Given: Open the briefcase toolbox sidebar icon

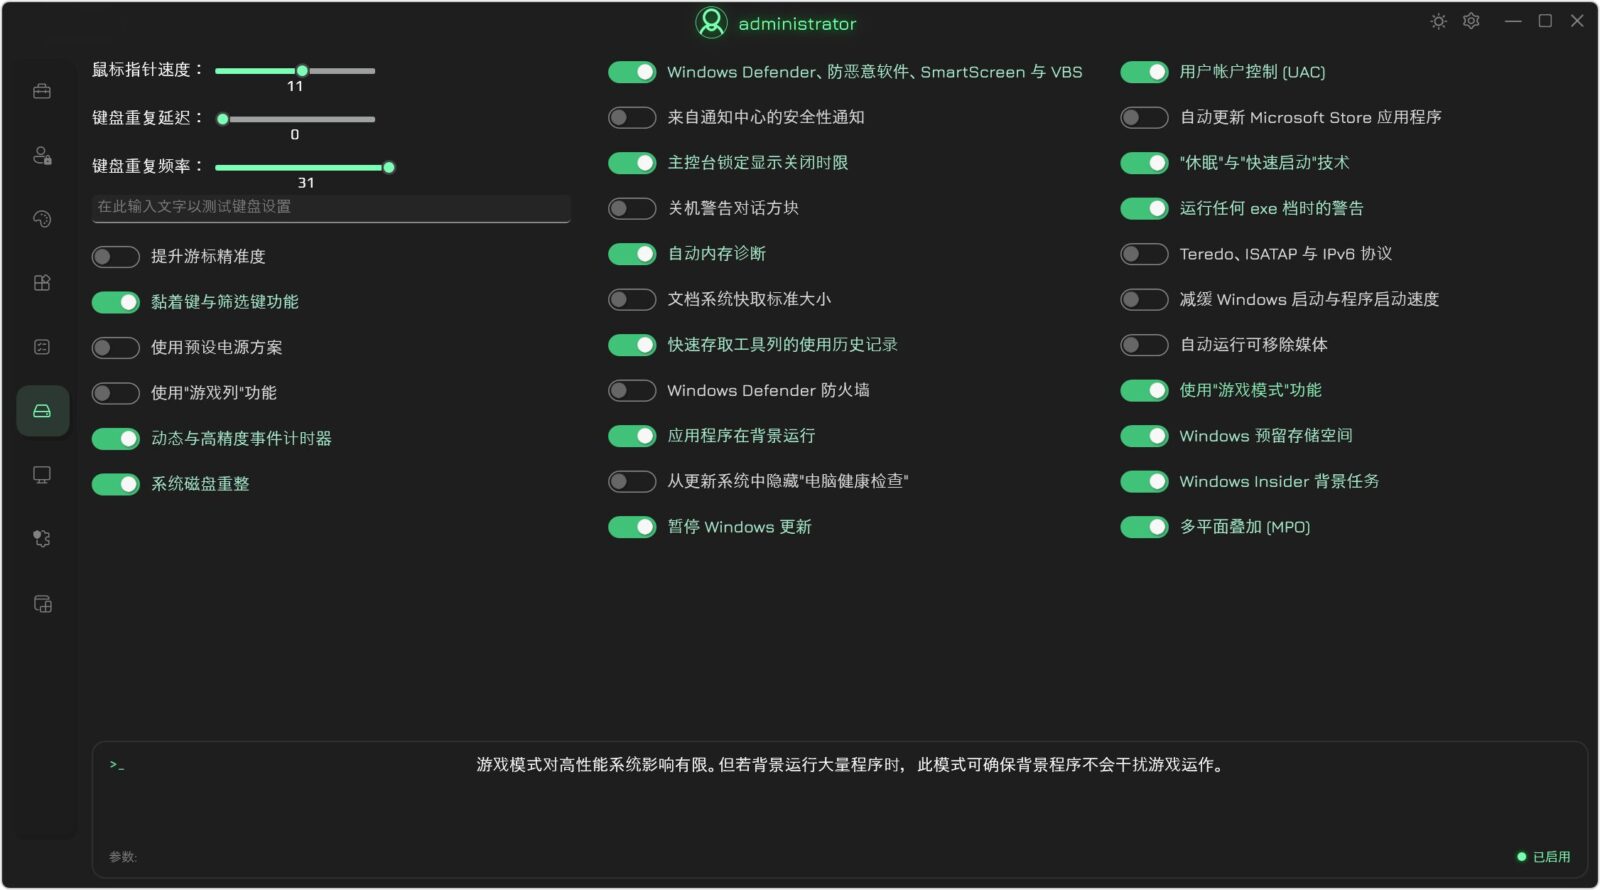Looking at the screenshot, I should pos(42,91).
